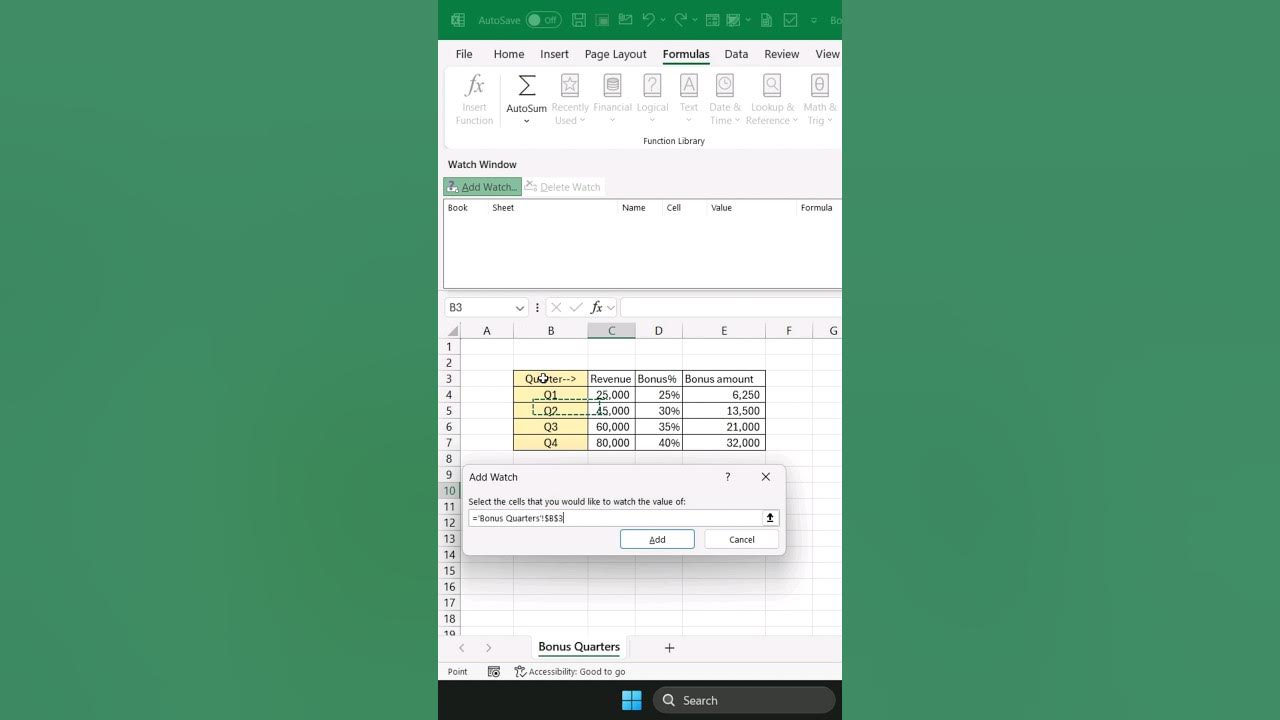Open the Windows Start menu

(x=632, y=700)
